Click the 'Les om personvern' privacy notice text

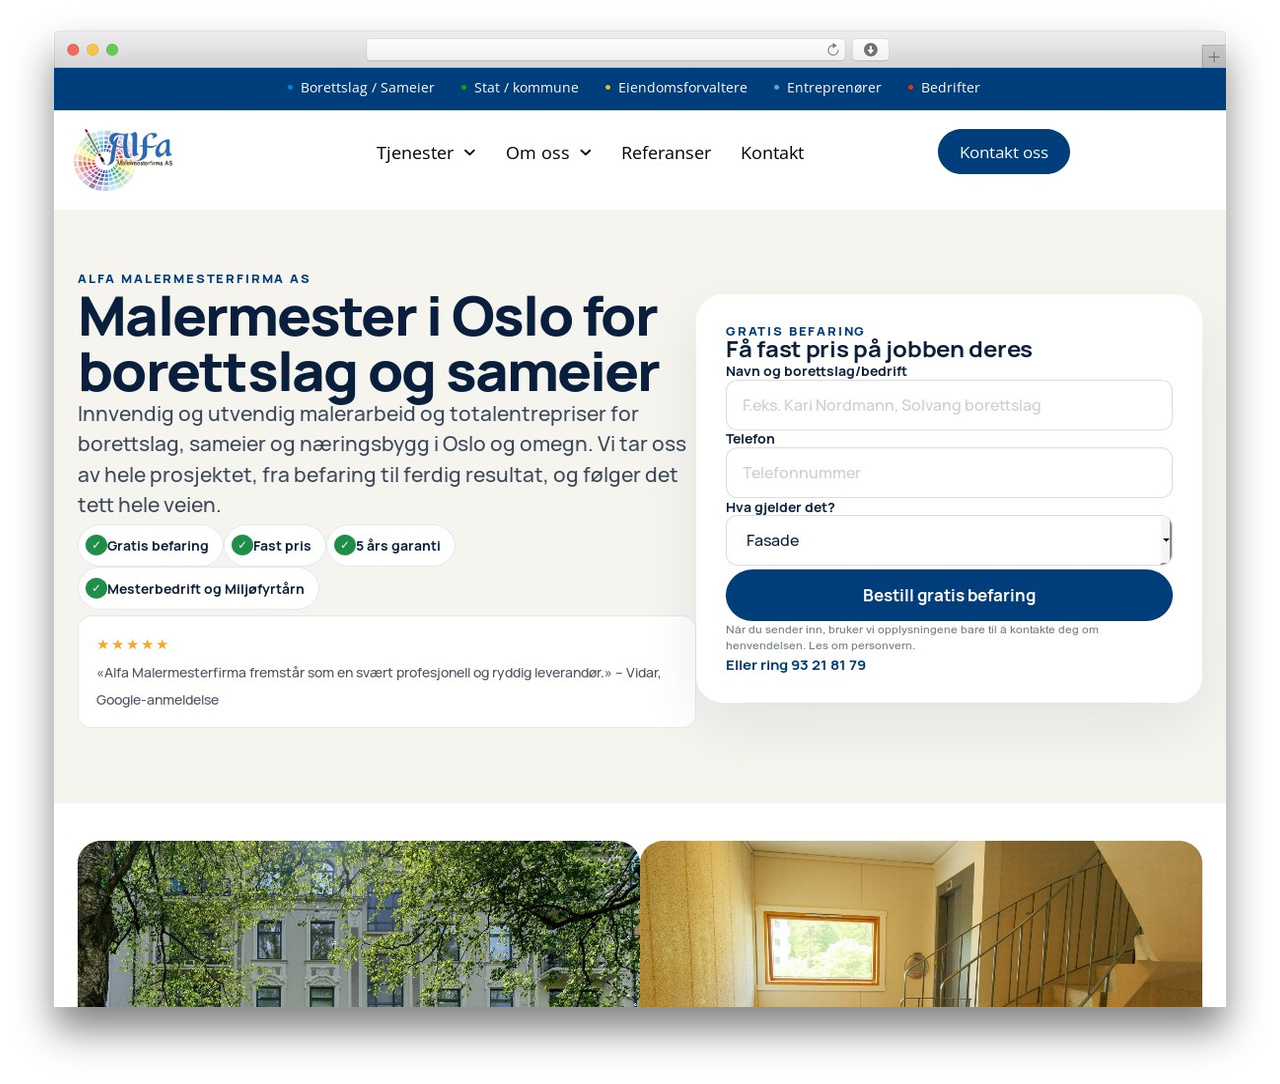click(862, 646)
